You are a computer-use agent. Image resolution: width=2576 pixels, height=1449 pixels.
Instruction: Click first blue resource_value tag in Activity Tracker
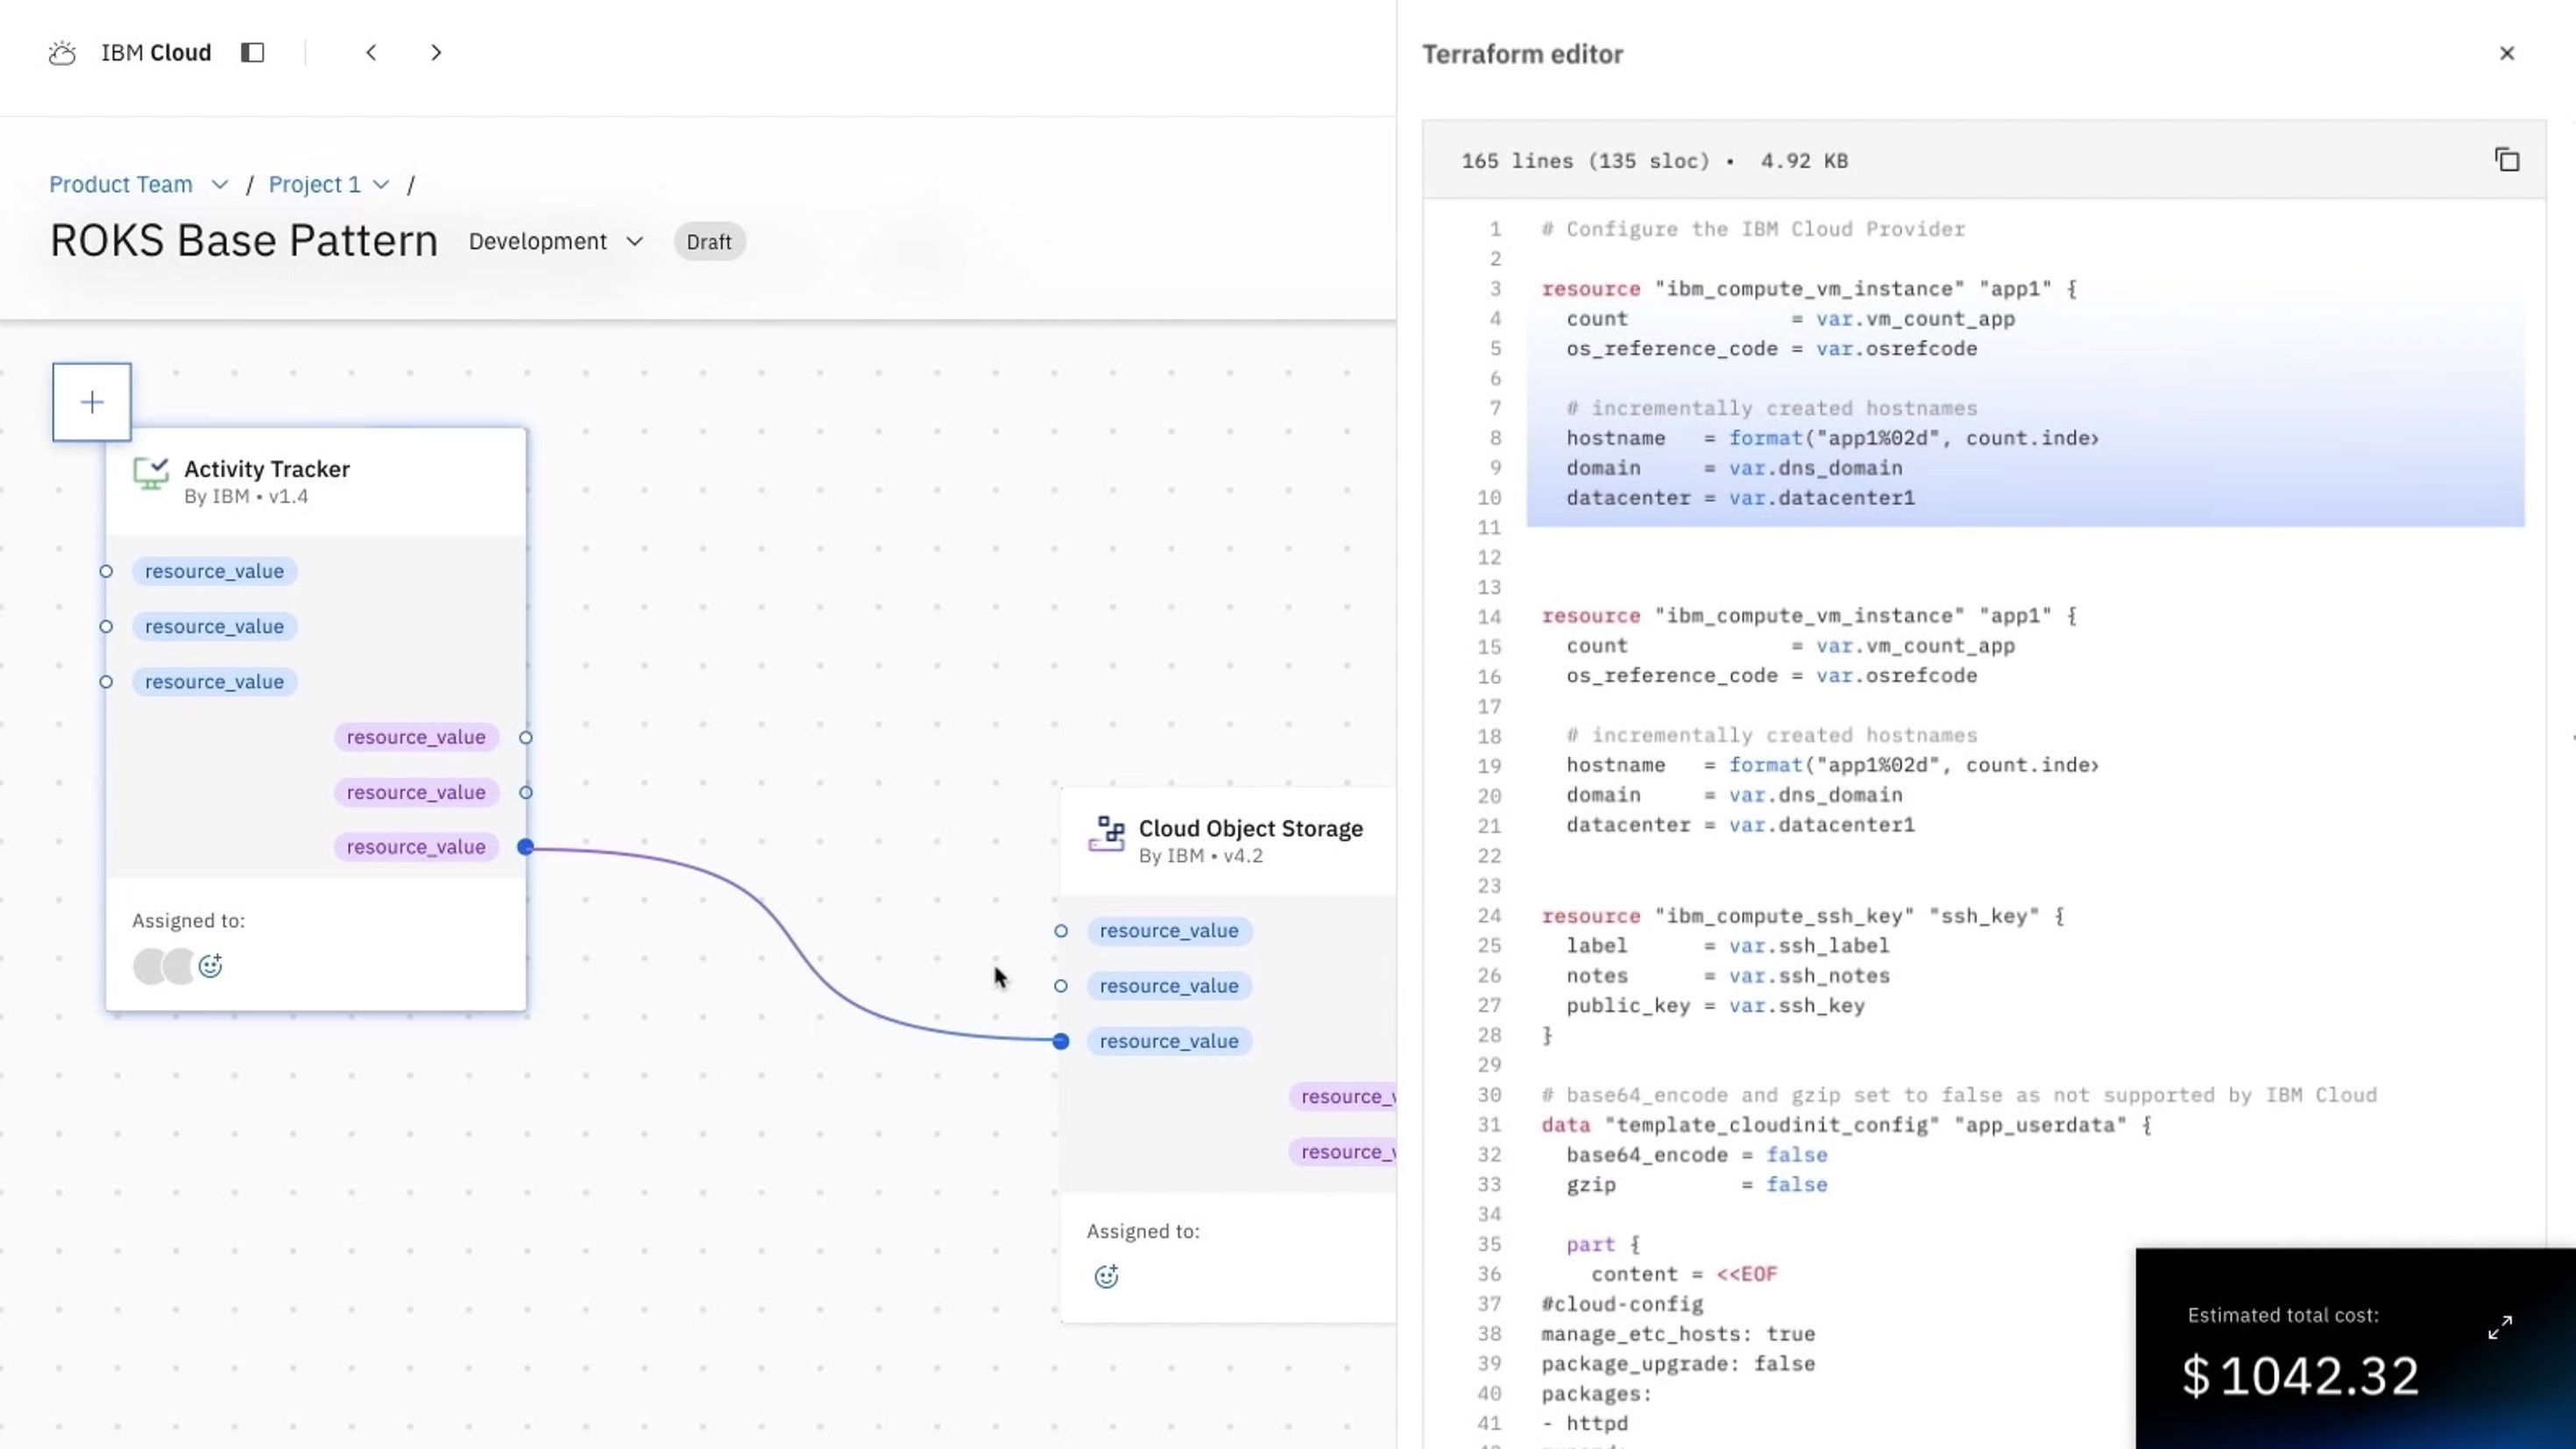(x=214, y=571)
